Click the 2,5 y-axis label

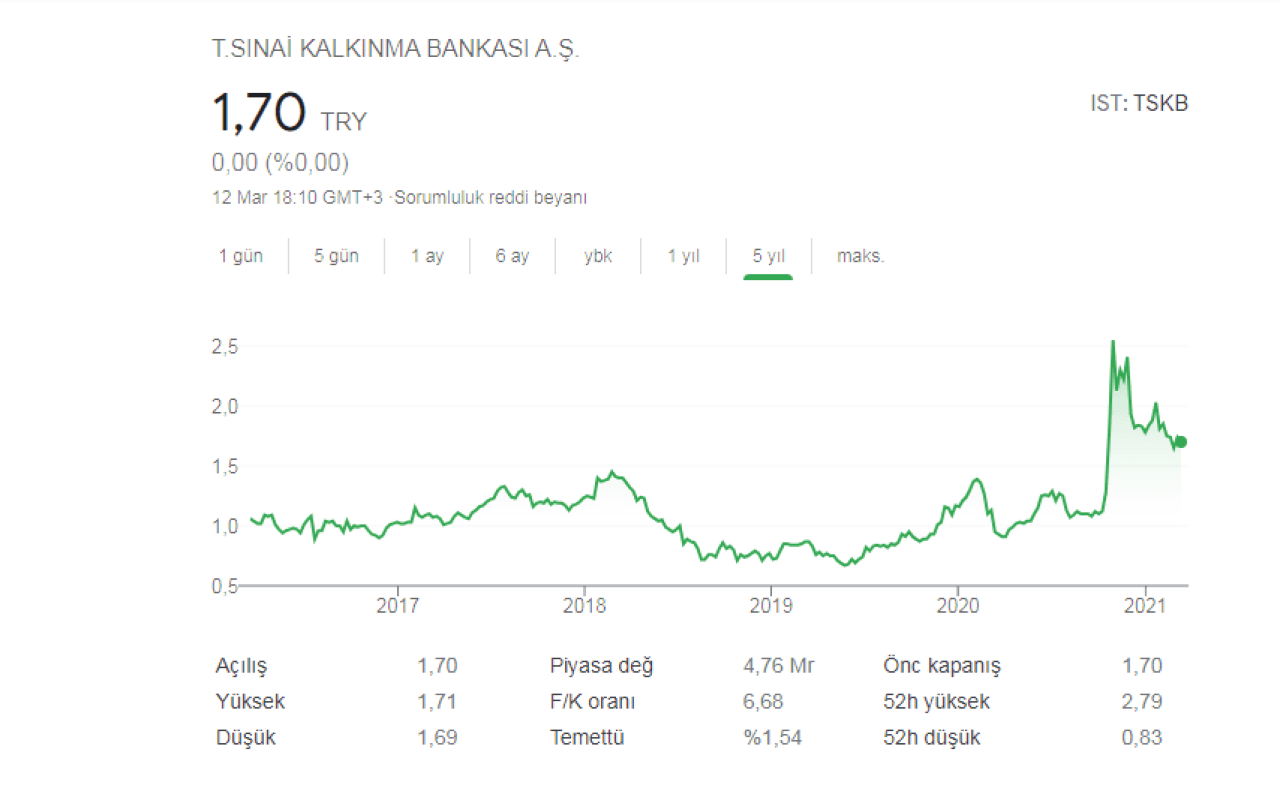223,347
